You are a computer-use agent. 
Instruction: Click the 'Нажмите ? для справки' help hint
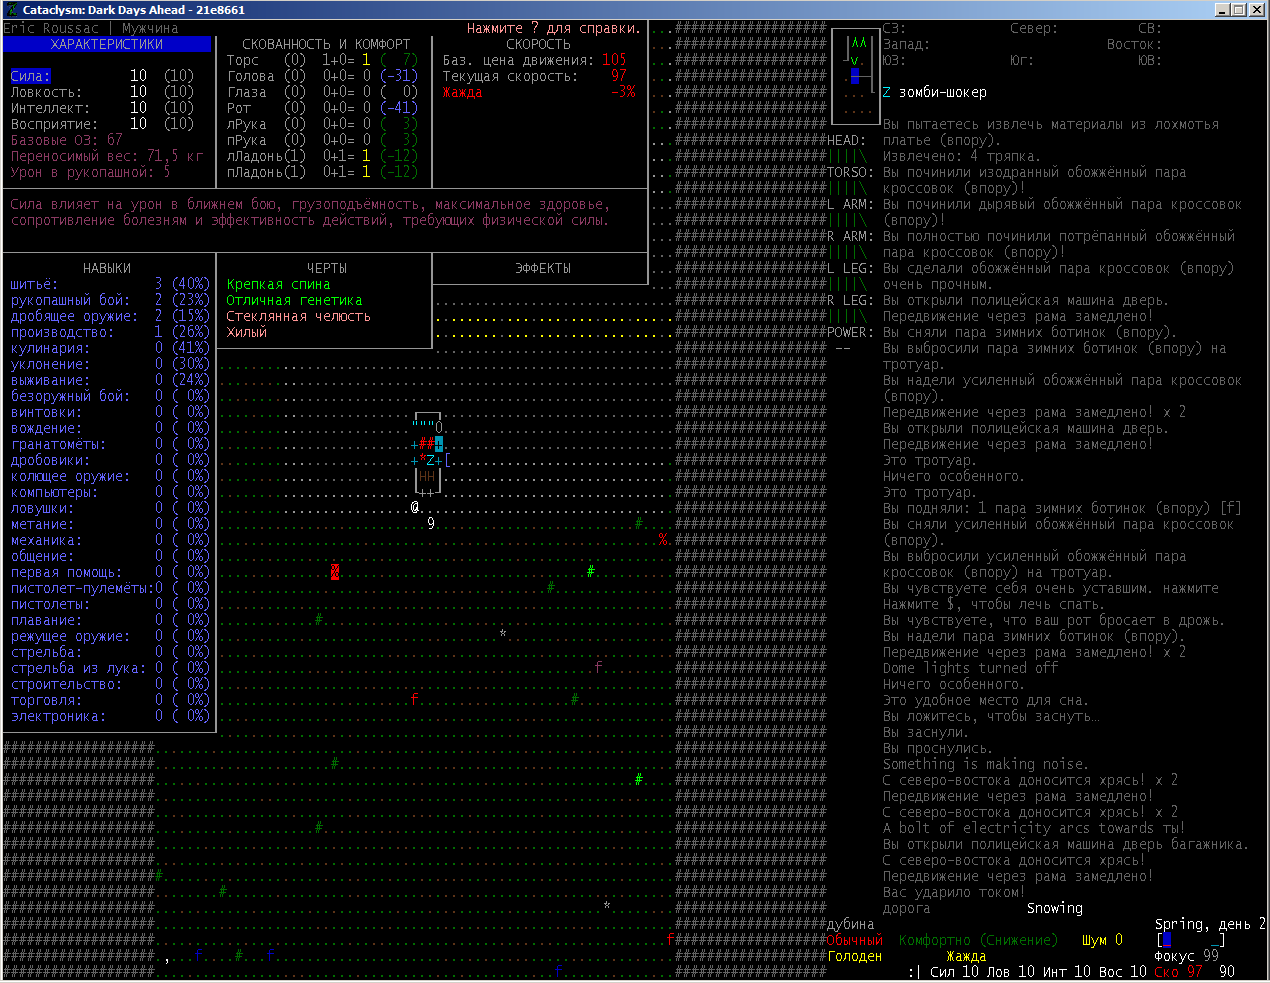[x=554, y=28]
